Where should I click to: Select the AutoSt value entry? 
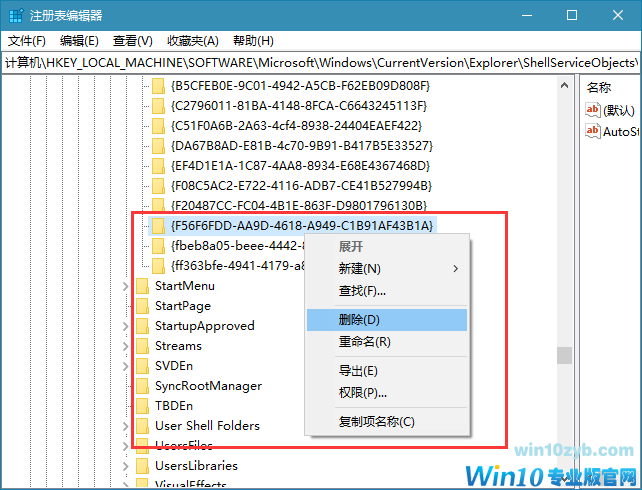coord(621,131)
